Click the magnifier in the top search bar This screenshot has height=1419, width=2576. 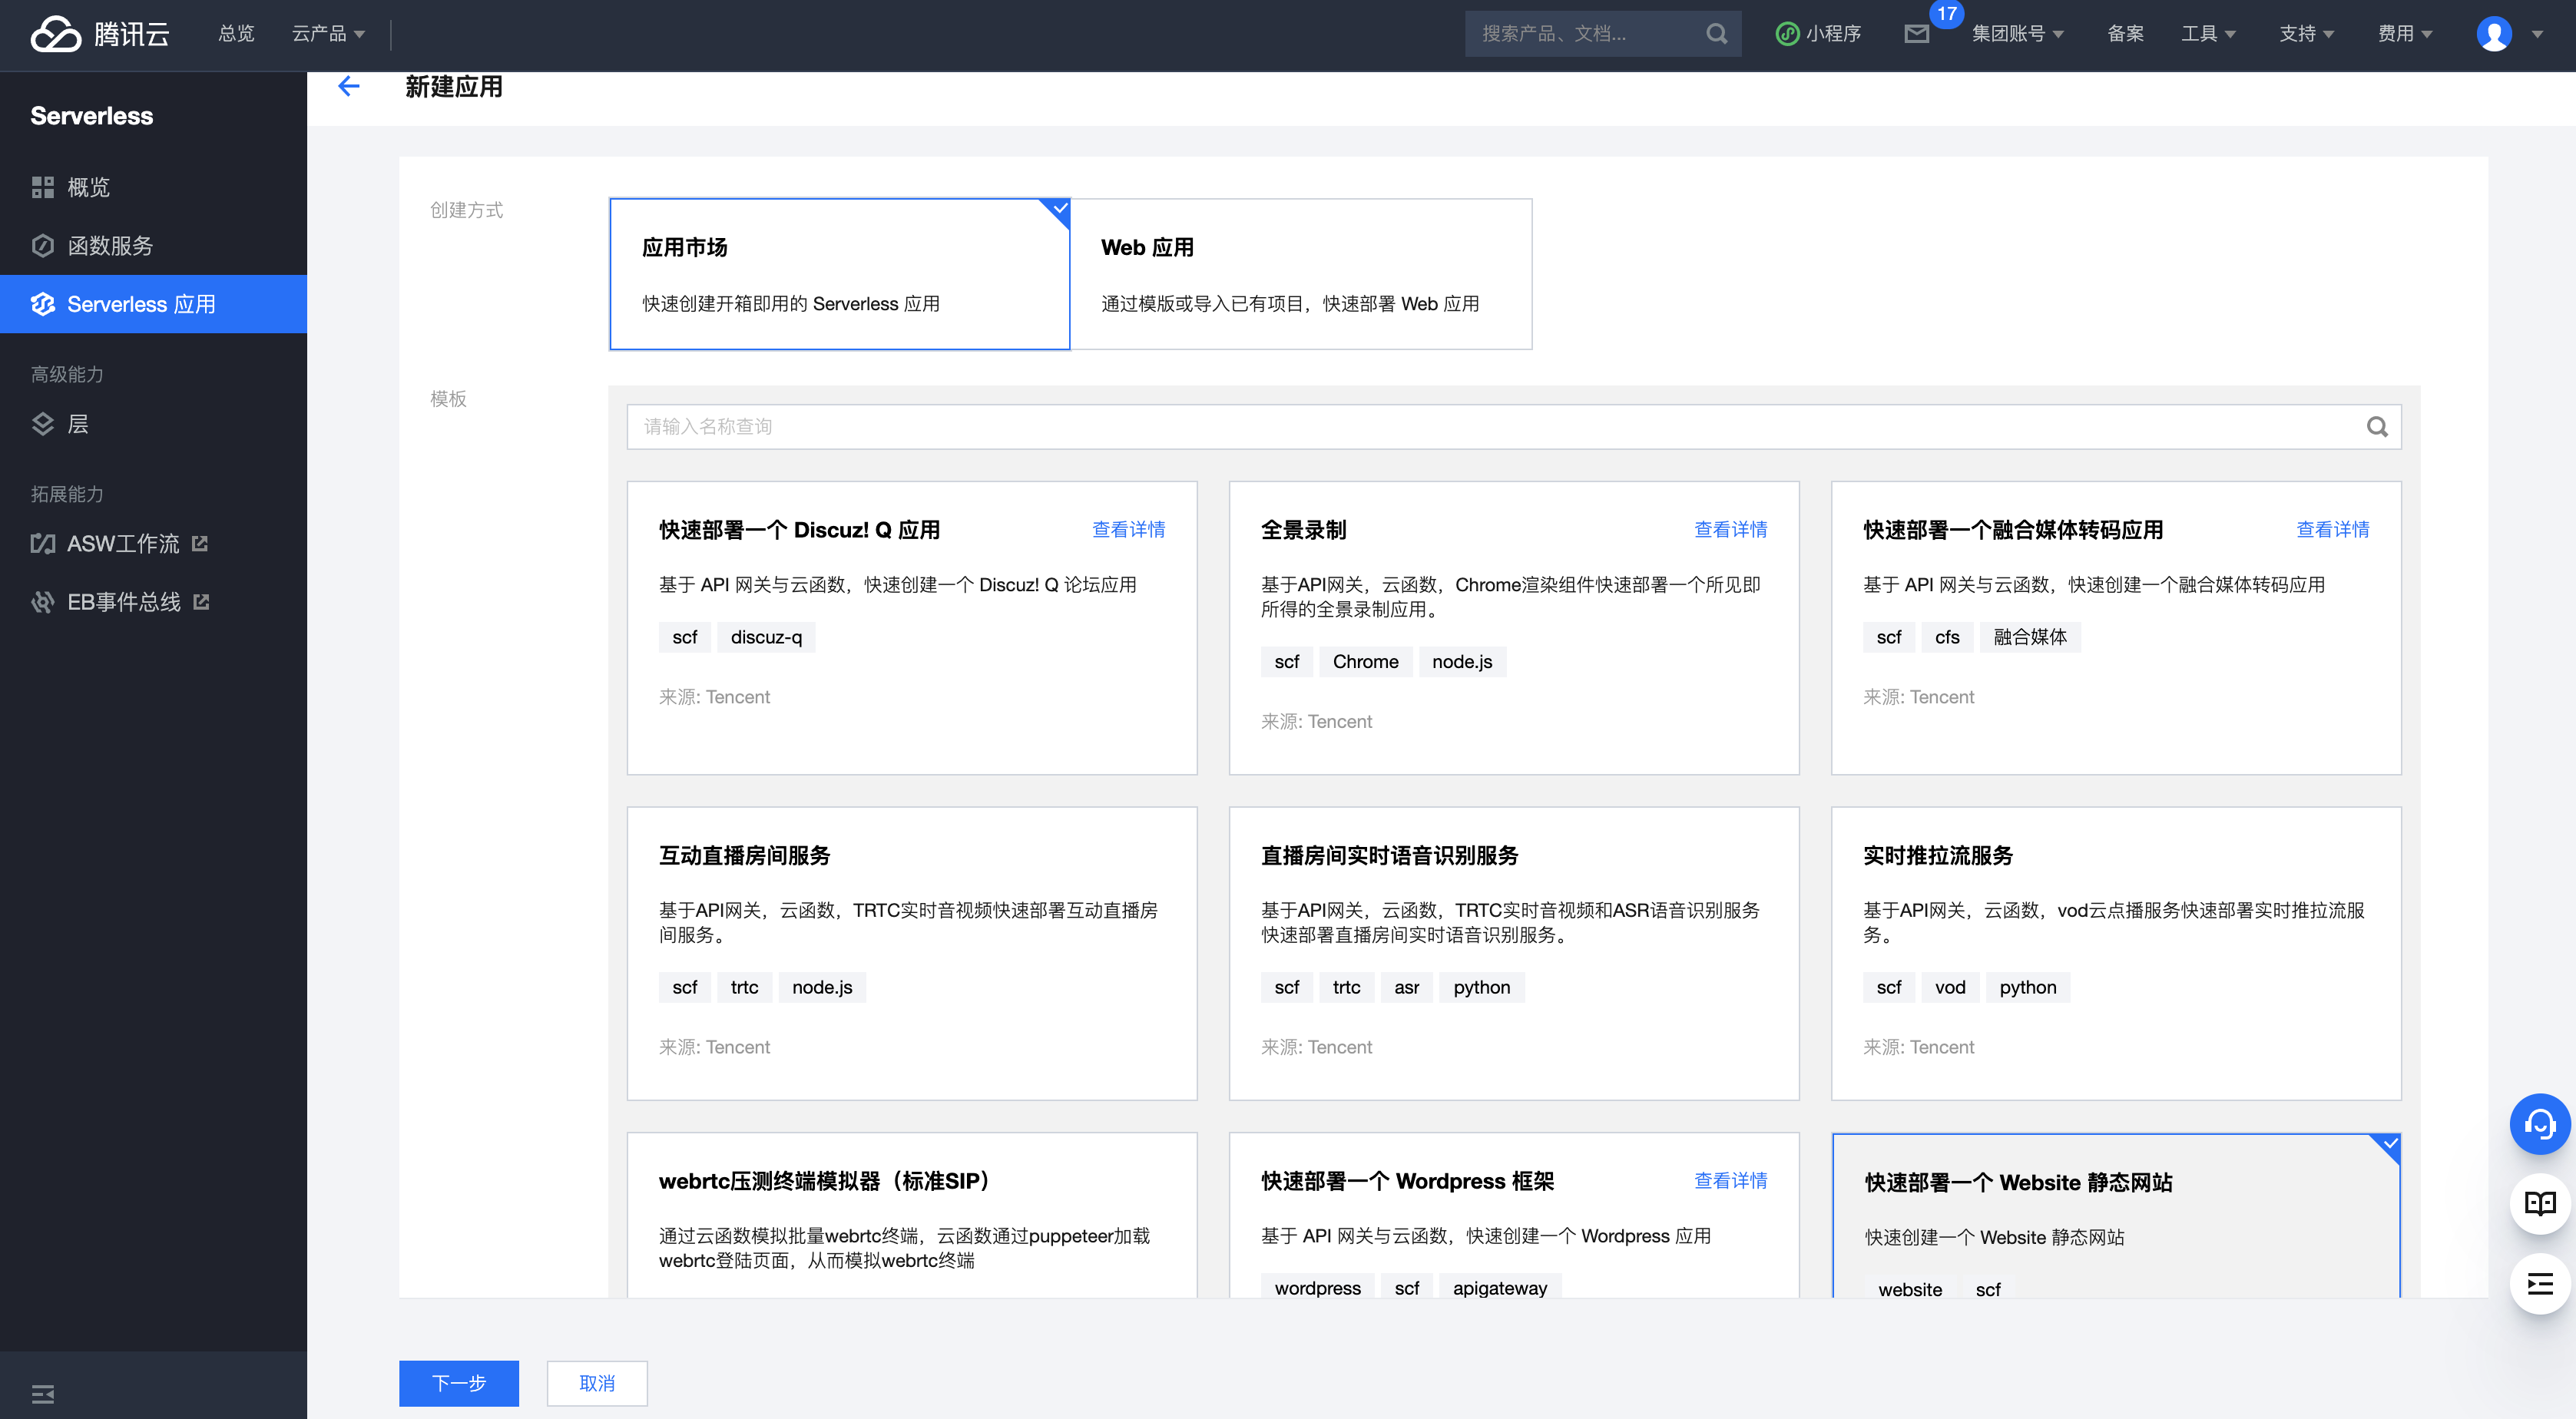point(1716,34)
